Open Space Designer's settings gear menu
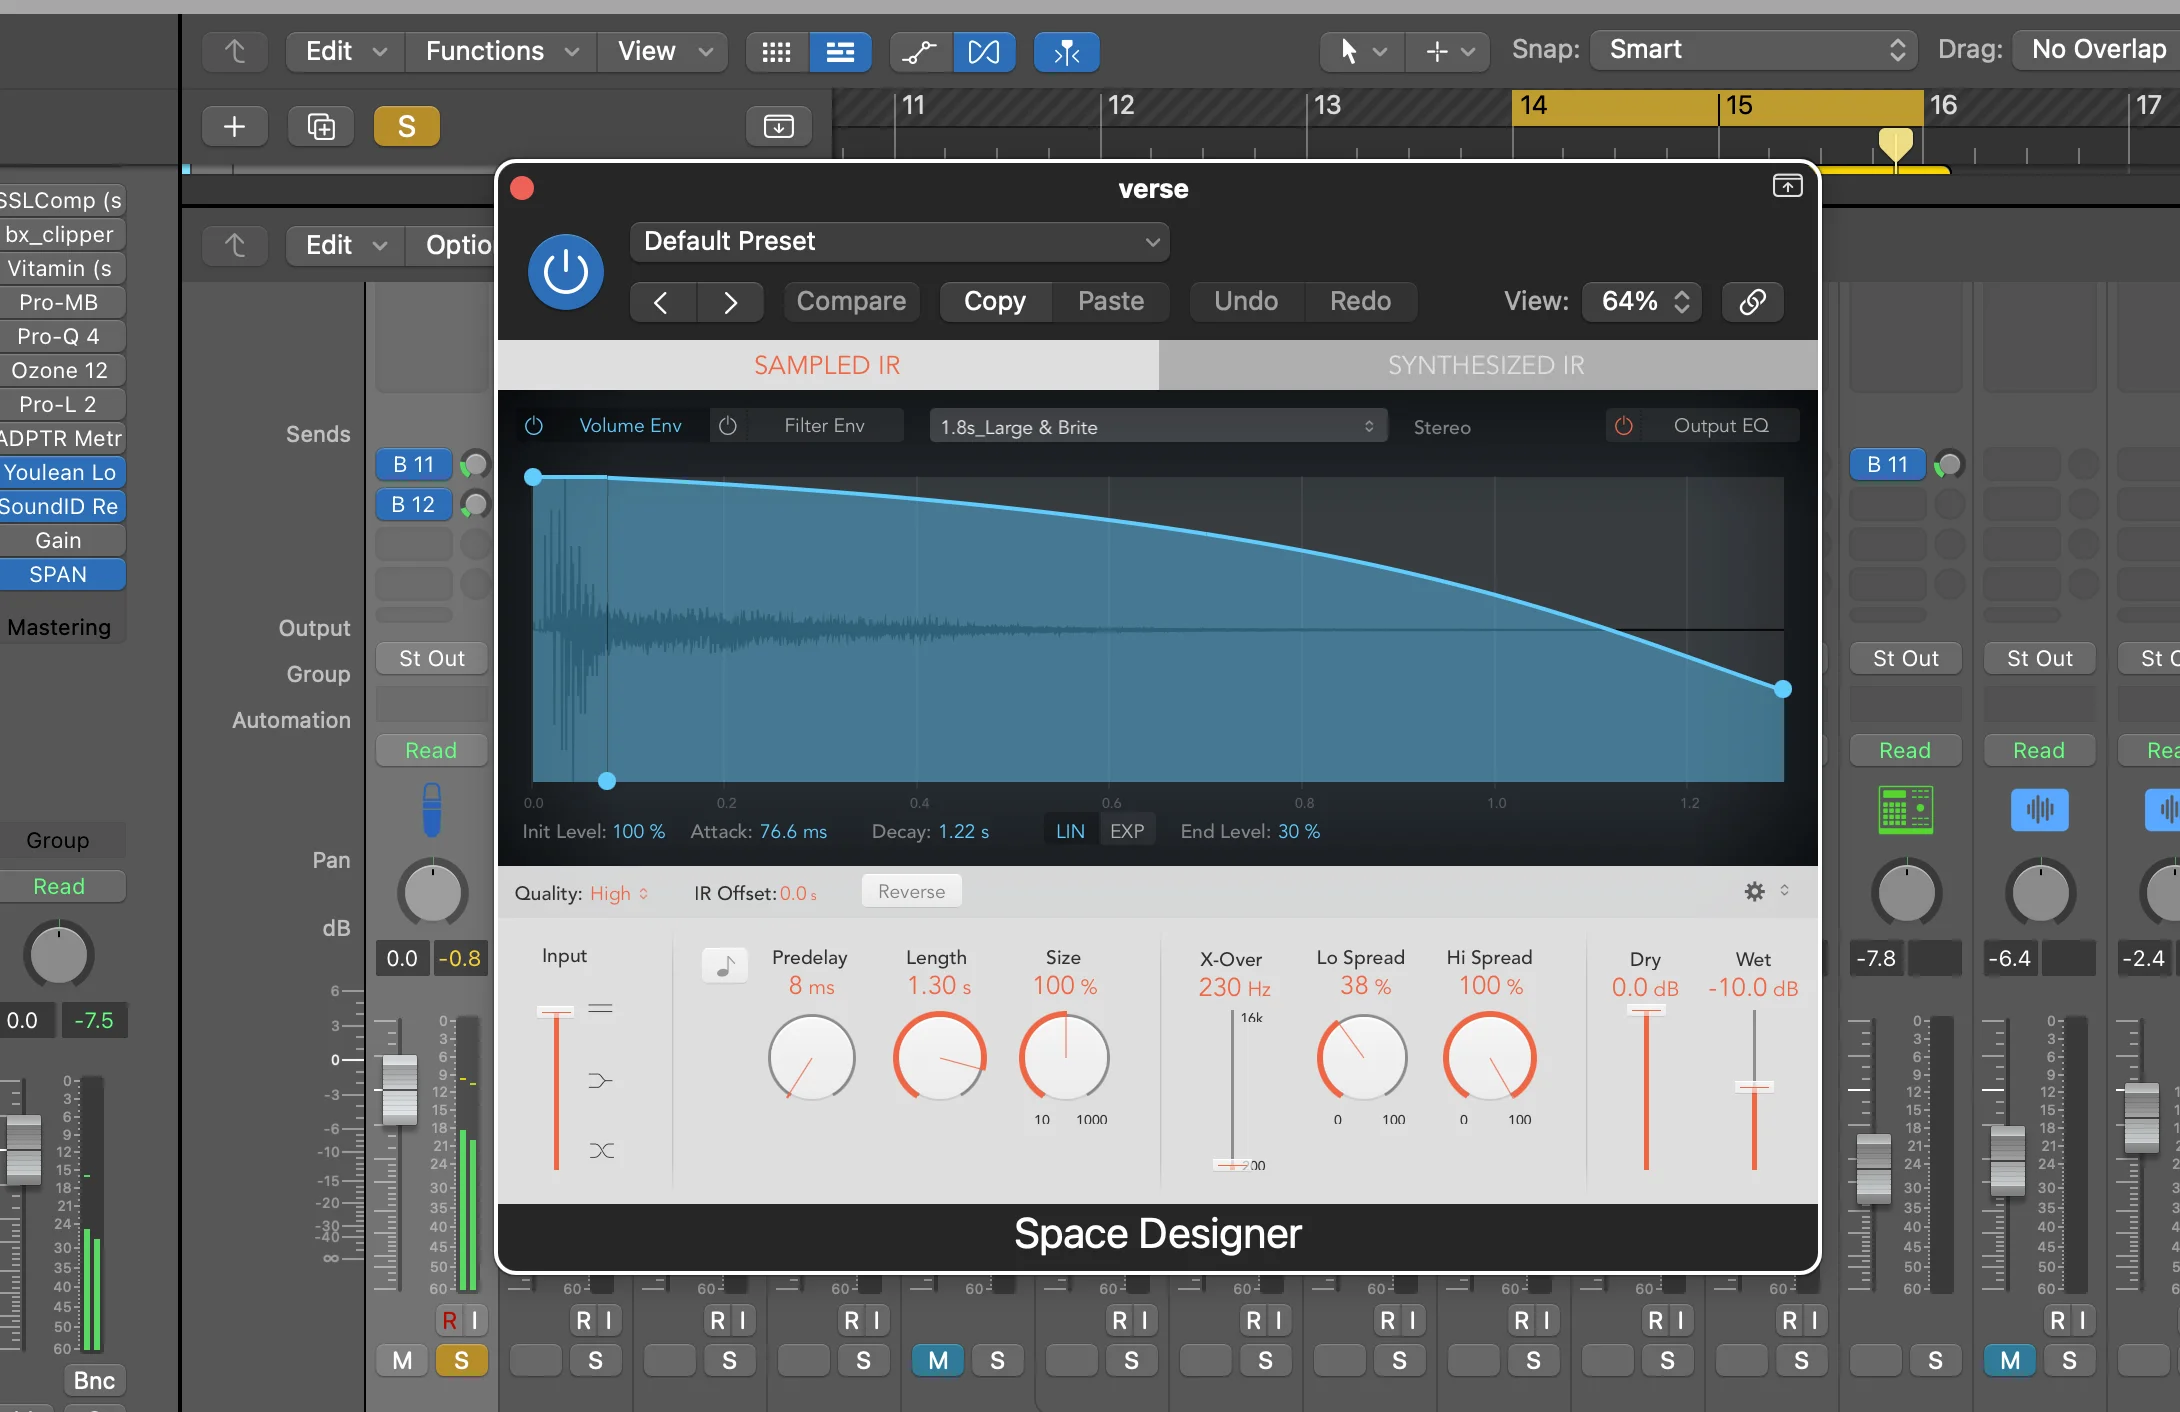Image resolution: width=2180 pixels, height=1412 pixels. coord(1755,891)
